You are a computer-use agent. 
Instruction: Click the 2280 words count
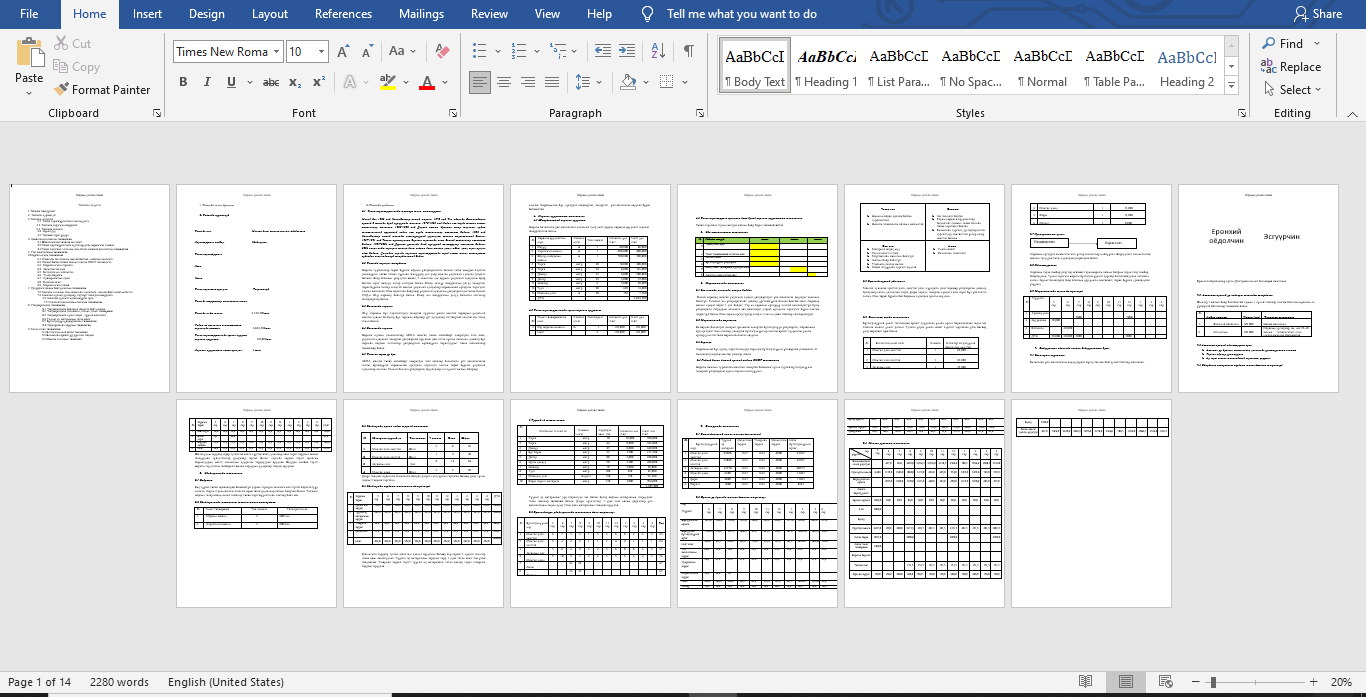[119, 682]
